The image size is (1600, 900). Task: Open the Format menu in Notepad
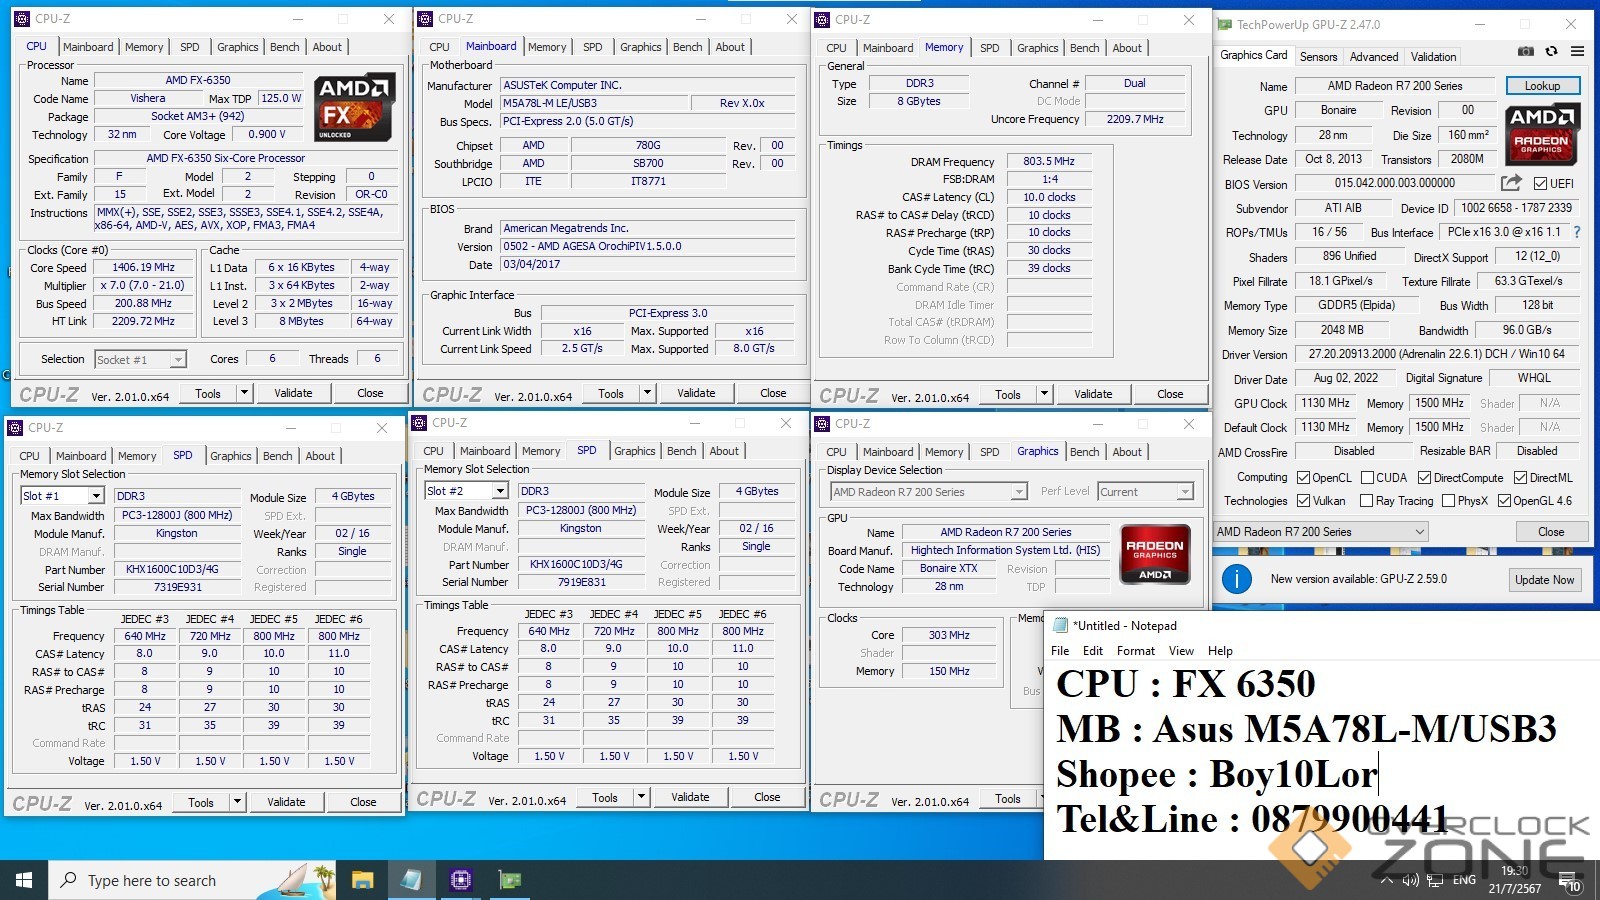(x=1135, y=651)
